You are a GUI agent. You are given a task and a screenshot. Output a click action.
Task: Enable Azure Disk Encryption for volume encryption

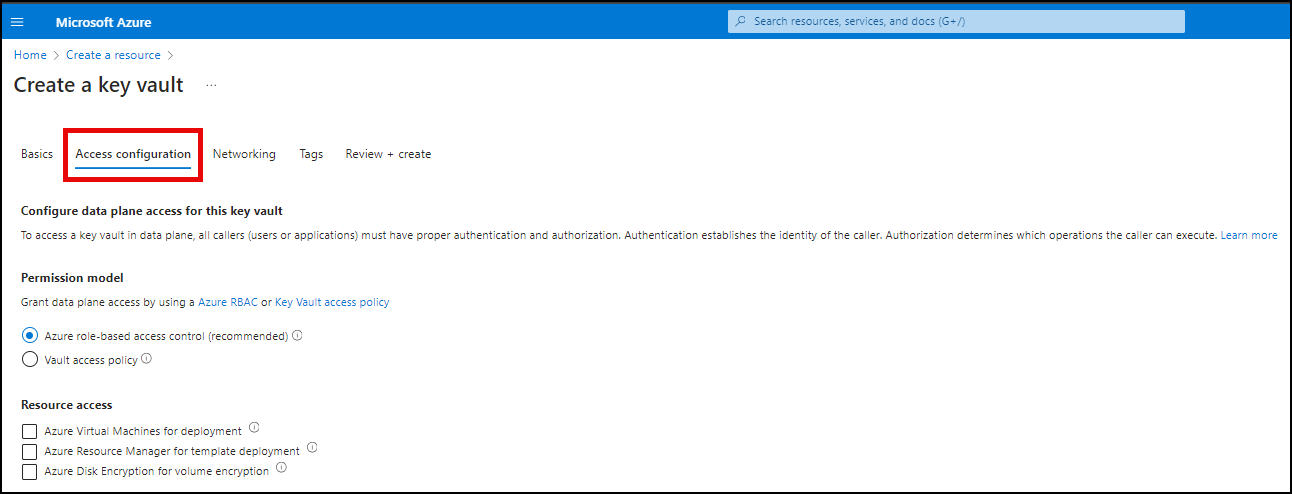click(x=30, y=471)
